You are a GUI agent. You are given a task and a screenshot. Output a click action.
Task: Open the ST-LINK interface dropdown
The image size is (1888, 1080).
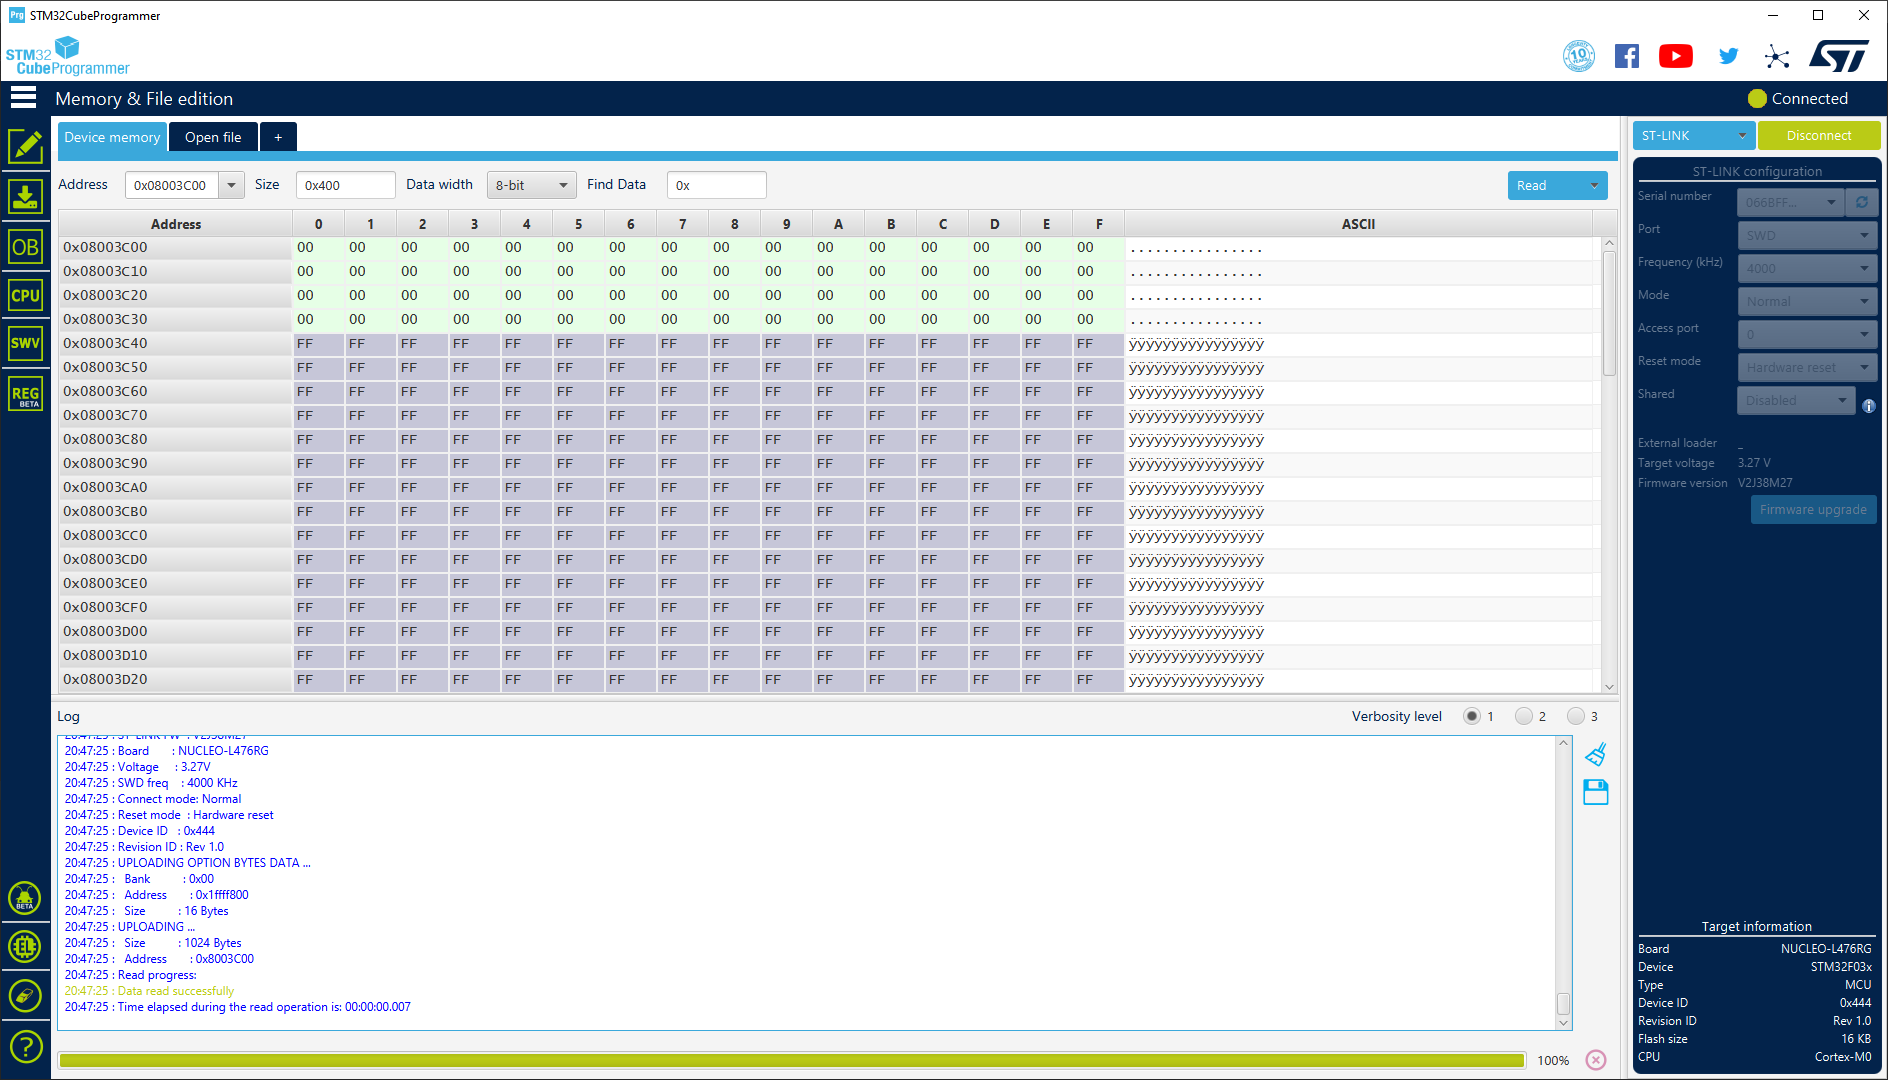(1693, 136)
